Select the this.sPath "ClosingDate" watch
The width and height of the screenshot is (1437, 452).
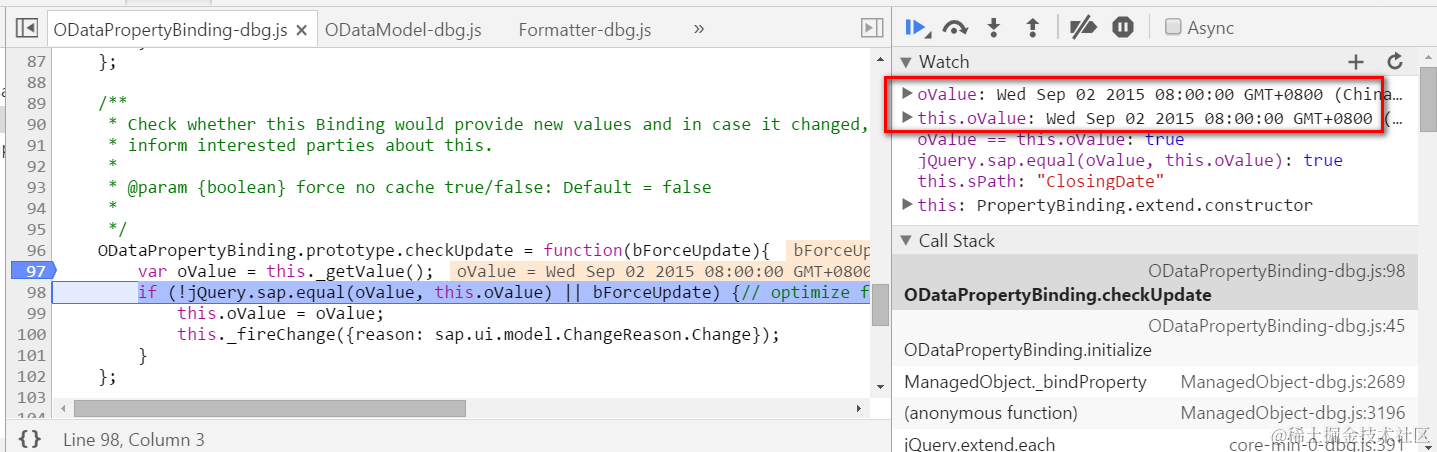(x=1041, y=181)
